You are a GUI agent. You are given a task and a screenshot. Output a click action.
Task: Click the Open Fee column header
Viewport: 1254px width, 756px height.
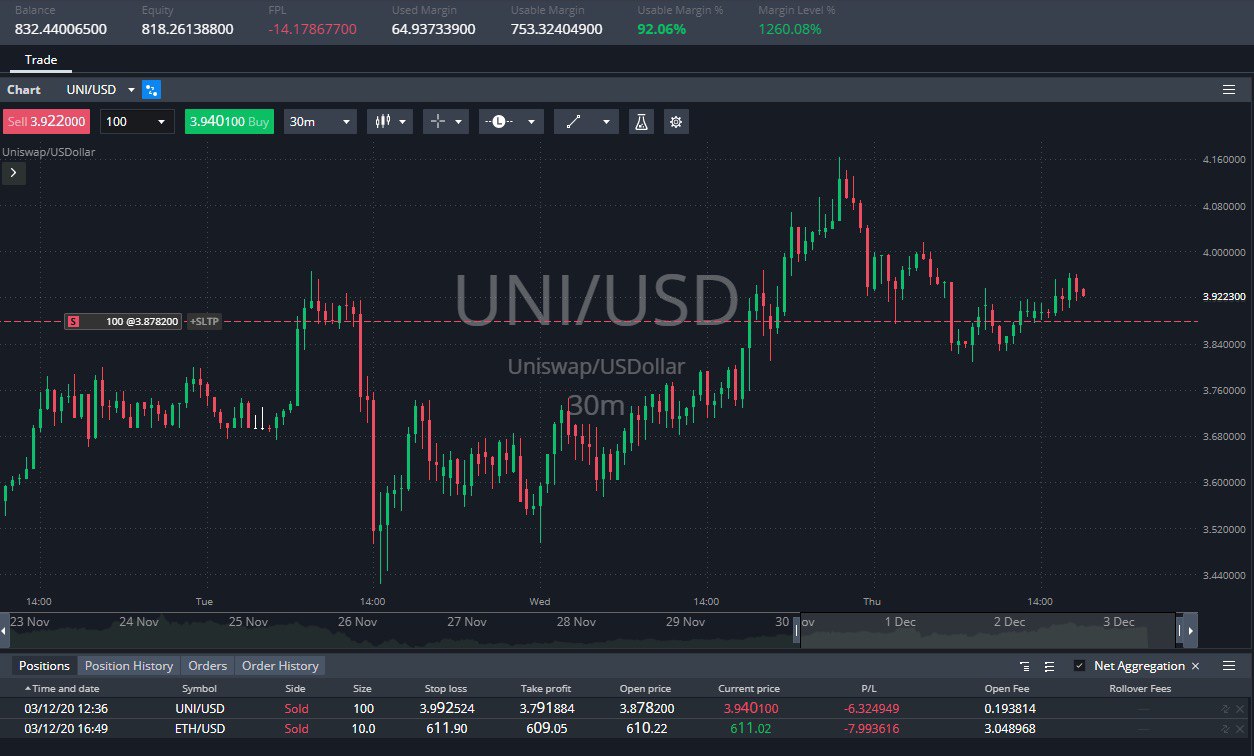[1006, 689]
